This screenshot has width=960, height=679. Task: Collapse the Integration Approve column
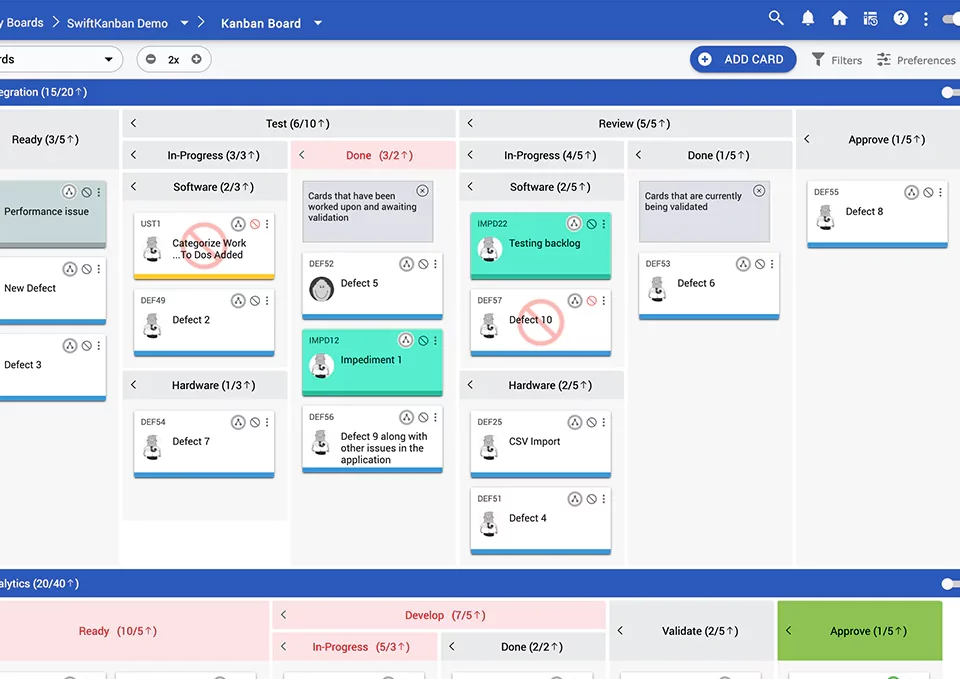(x=807, y=139)
